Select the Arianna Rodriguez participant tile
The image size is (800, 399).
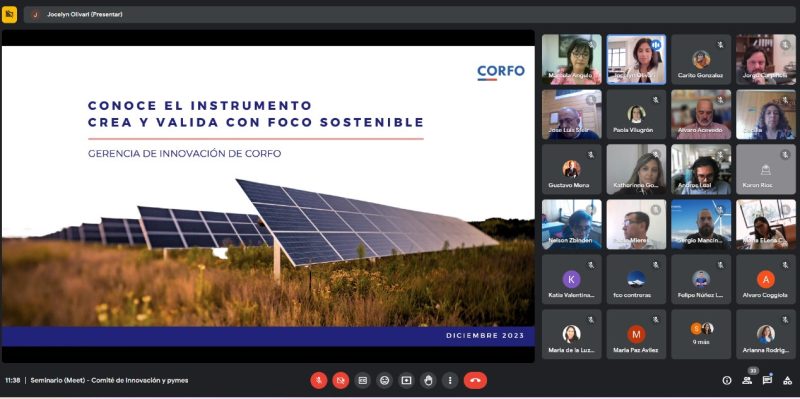tap(766, 335)
